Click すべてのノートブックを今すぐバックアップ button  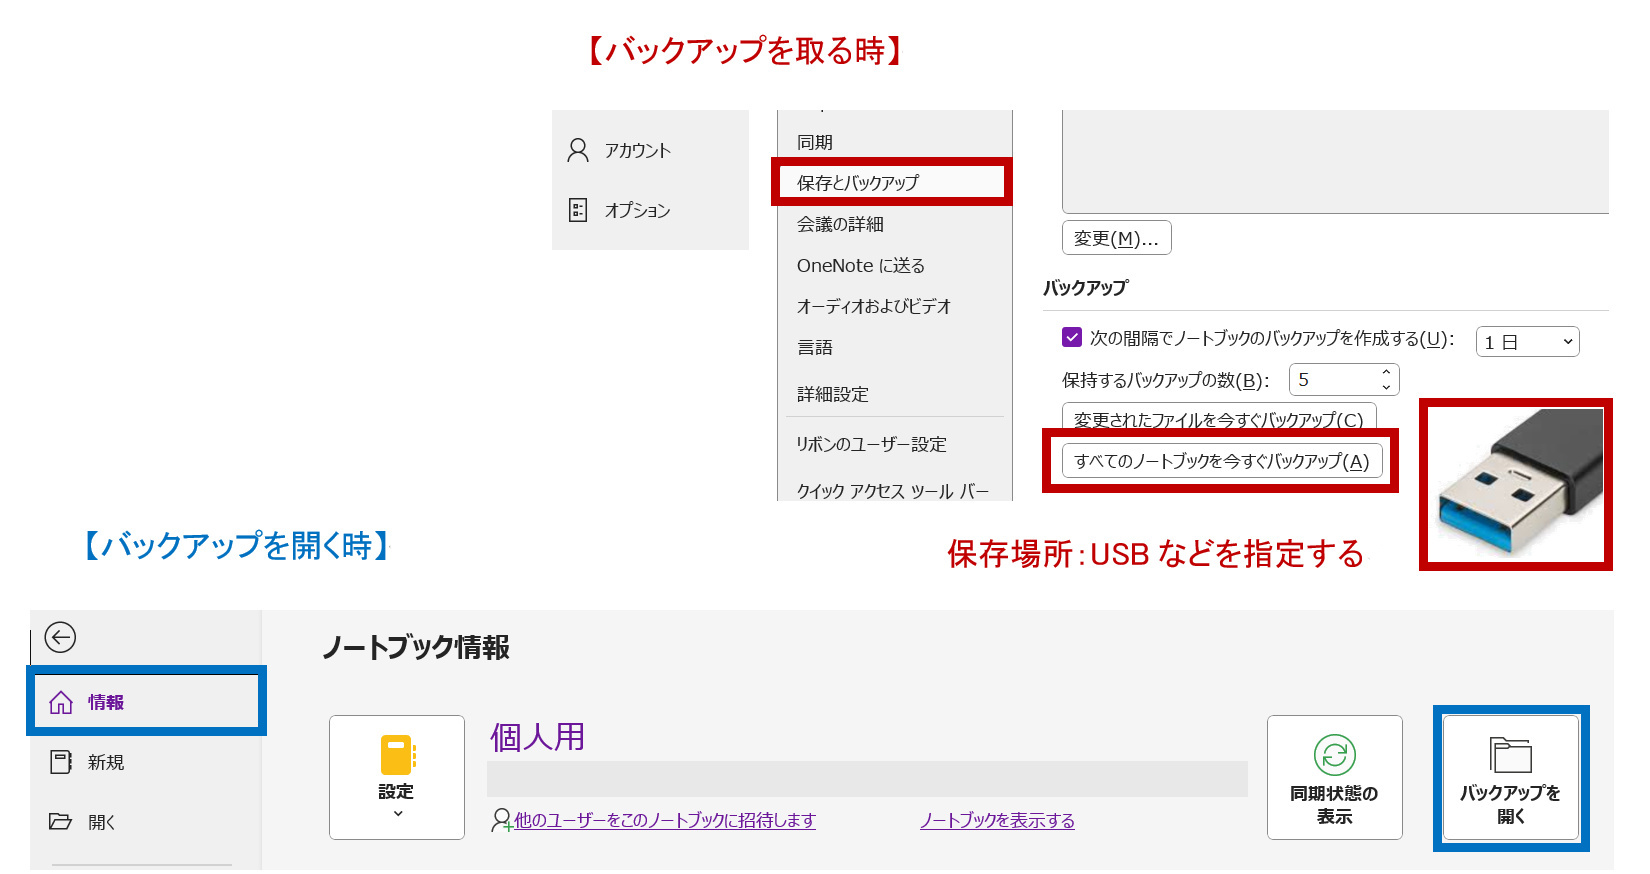tap(1222, 461)
